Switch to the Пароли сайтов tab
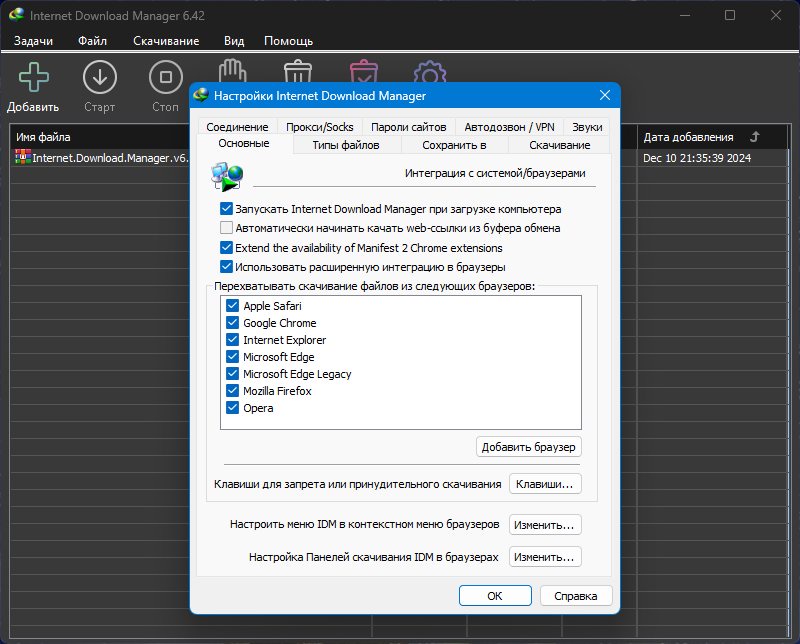The height and width of the screenshot is (644, 800). [x=408, y=127]
